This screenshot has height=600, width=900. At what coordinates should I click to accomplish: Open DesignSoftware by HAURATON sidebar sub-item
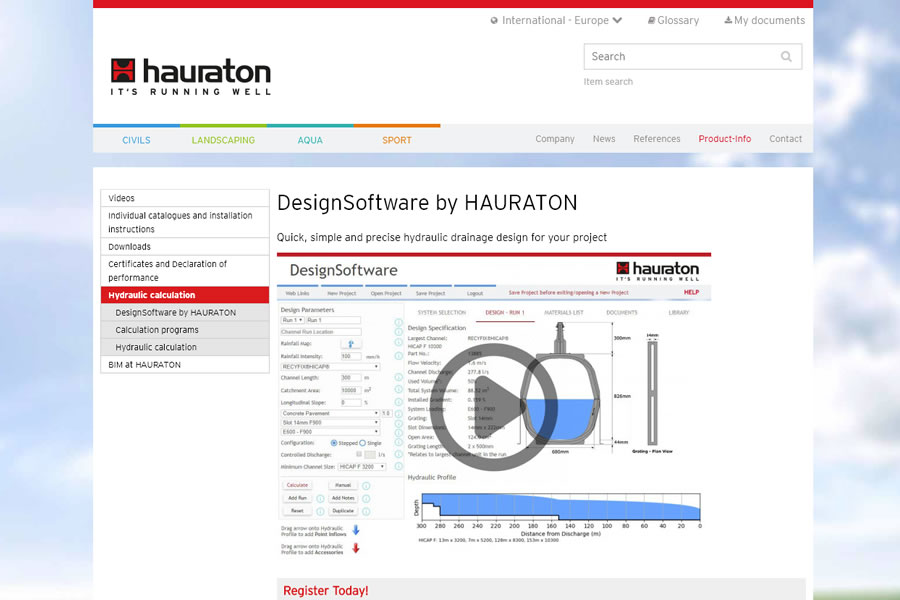[x=185, y=312]
